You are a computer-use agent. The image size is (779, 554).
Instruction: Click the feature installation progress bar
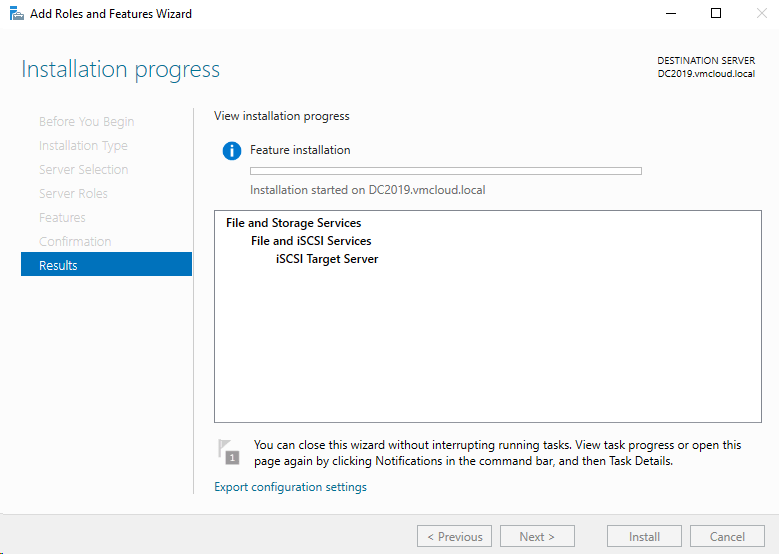[445, 171]
